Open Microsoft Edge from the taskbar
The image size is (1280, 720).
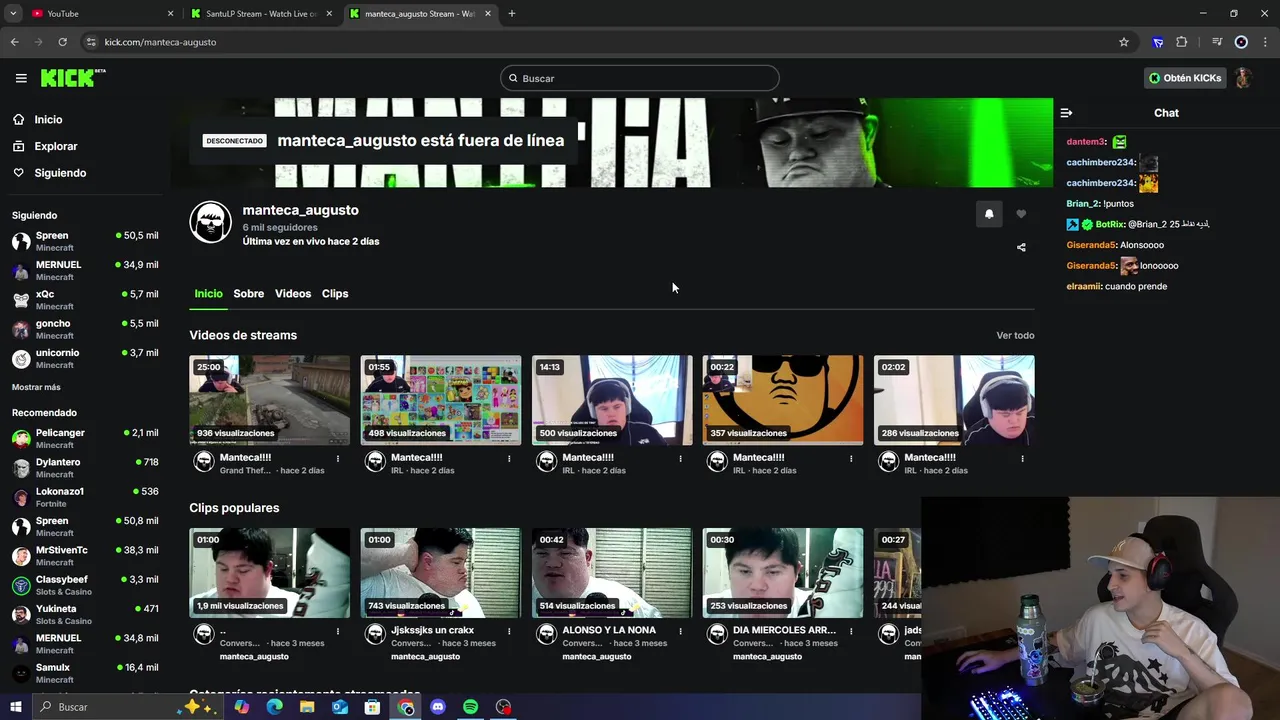click(274, 707)
